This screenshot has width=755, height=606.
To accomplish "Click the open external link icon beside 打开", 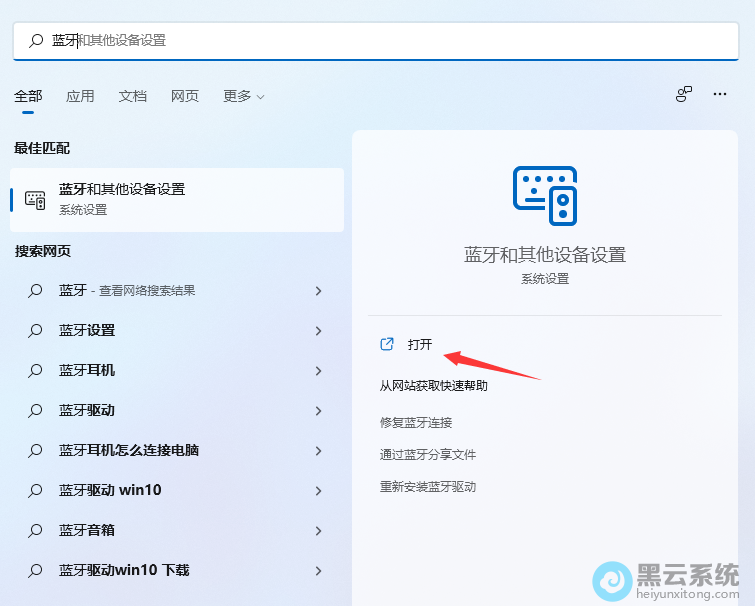I will click(387, 344).
